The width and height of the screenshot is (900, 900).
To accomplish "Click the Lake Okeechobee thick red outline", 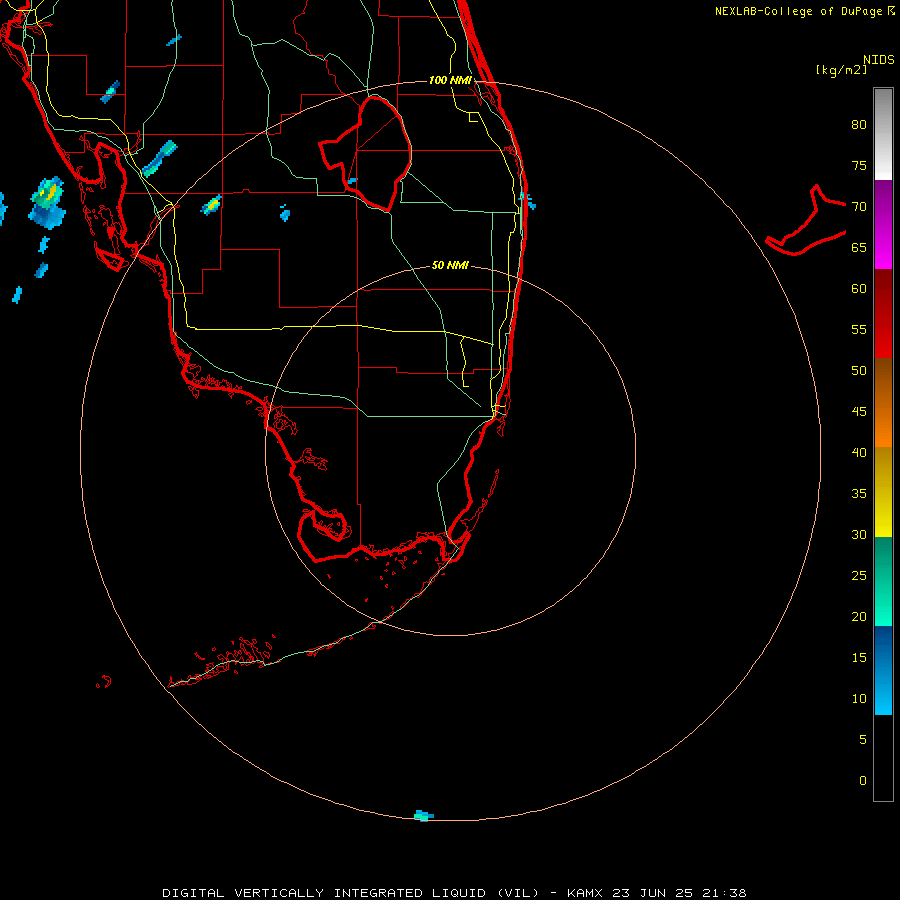I will [365, 153].
